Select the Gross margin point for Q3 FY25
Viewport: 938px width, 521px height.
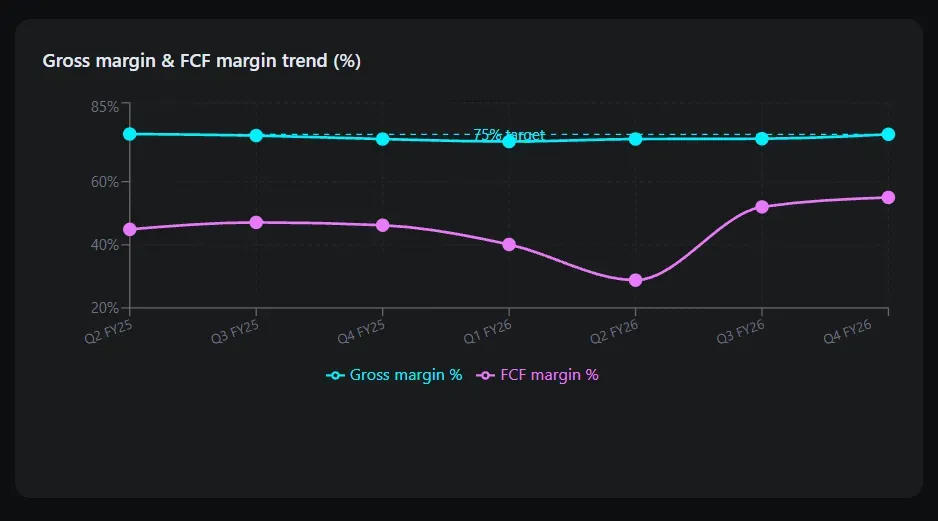256,135
